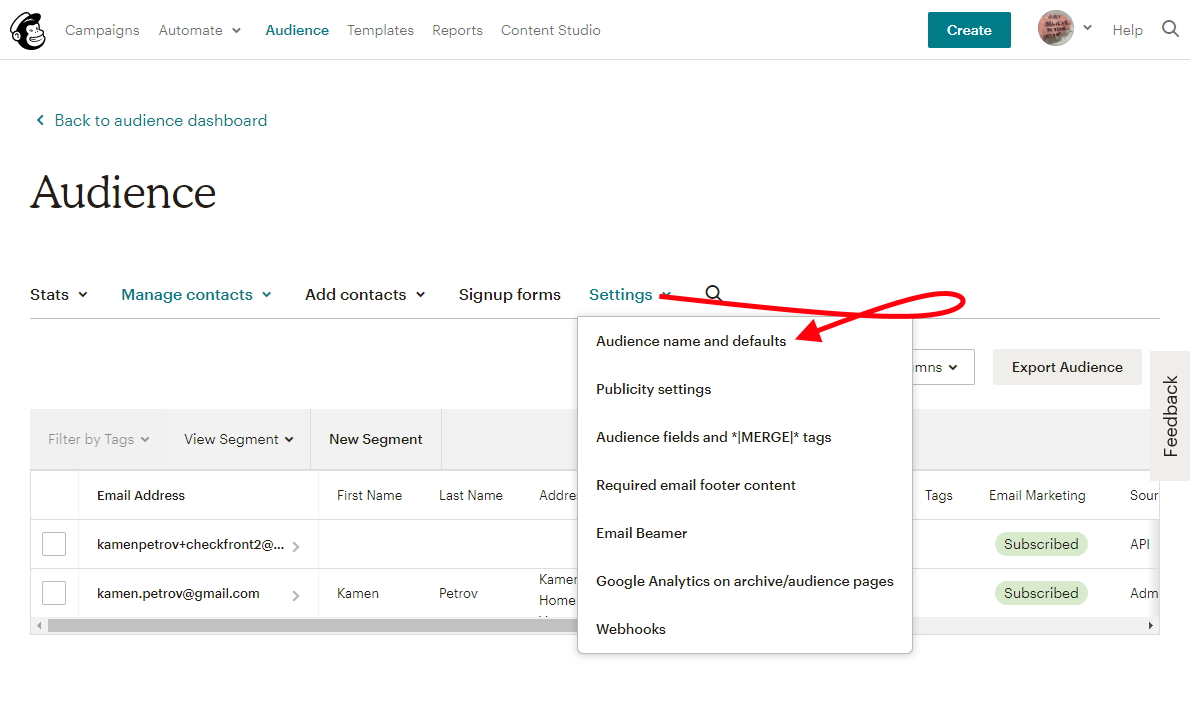
Task: Click the horizontal scrollbar thumb
Action: point(313,626)
